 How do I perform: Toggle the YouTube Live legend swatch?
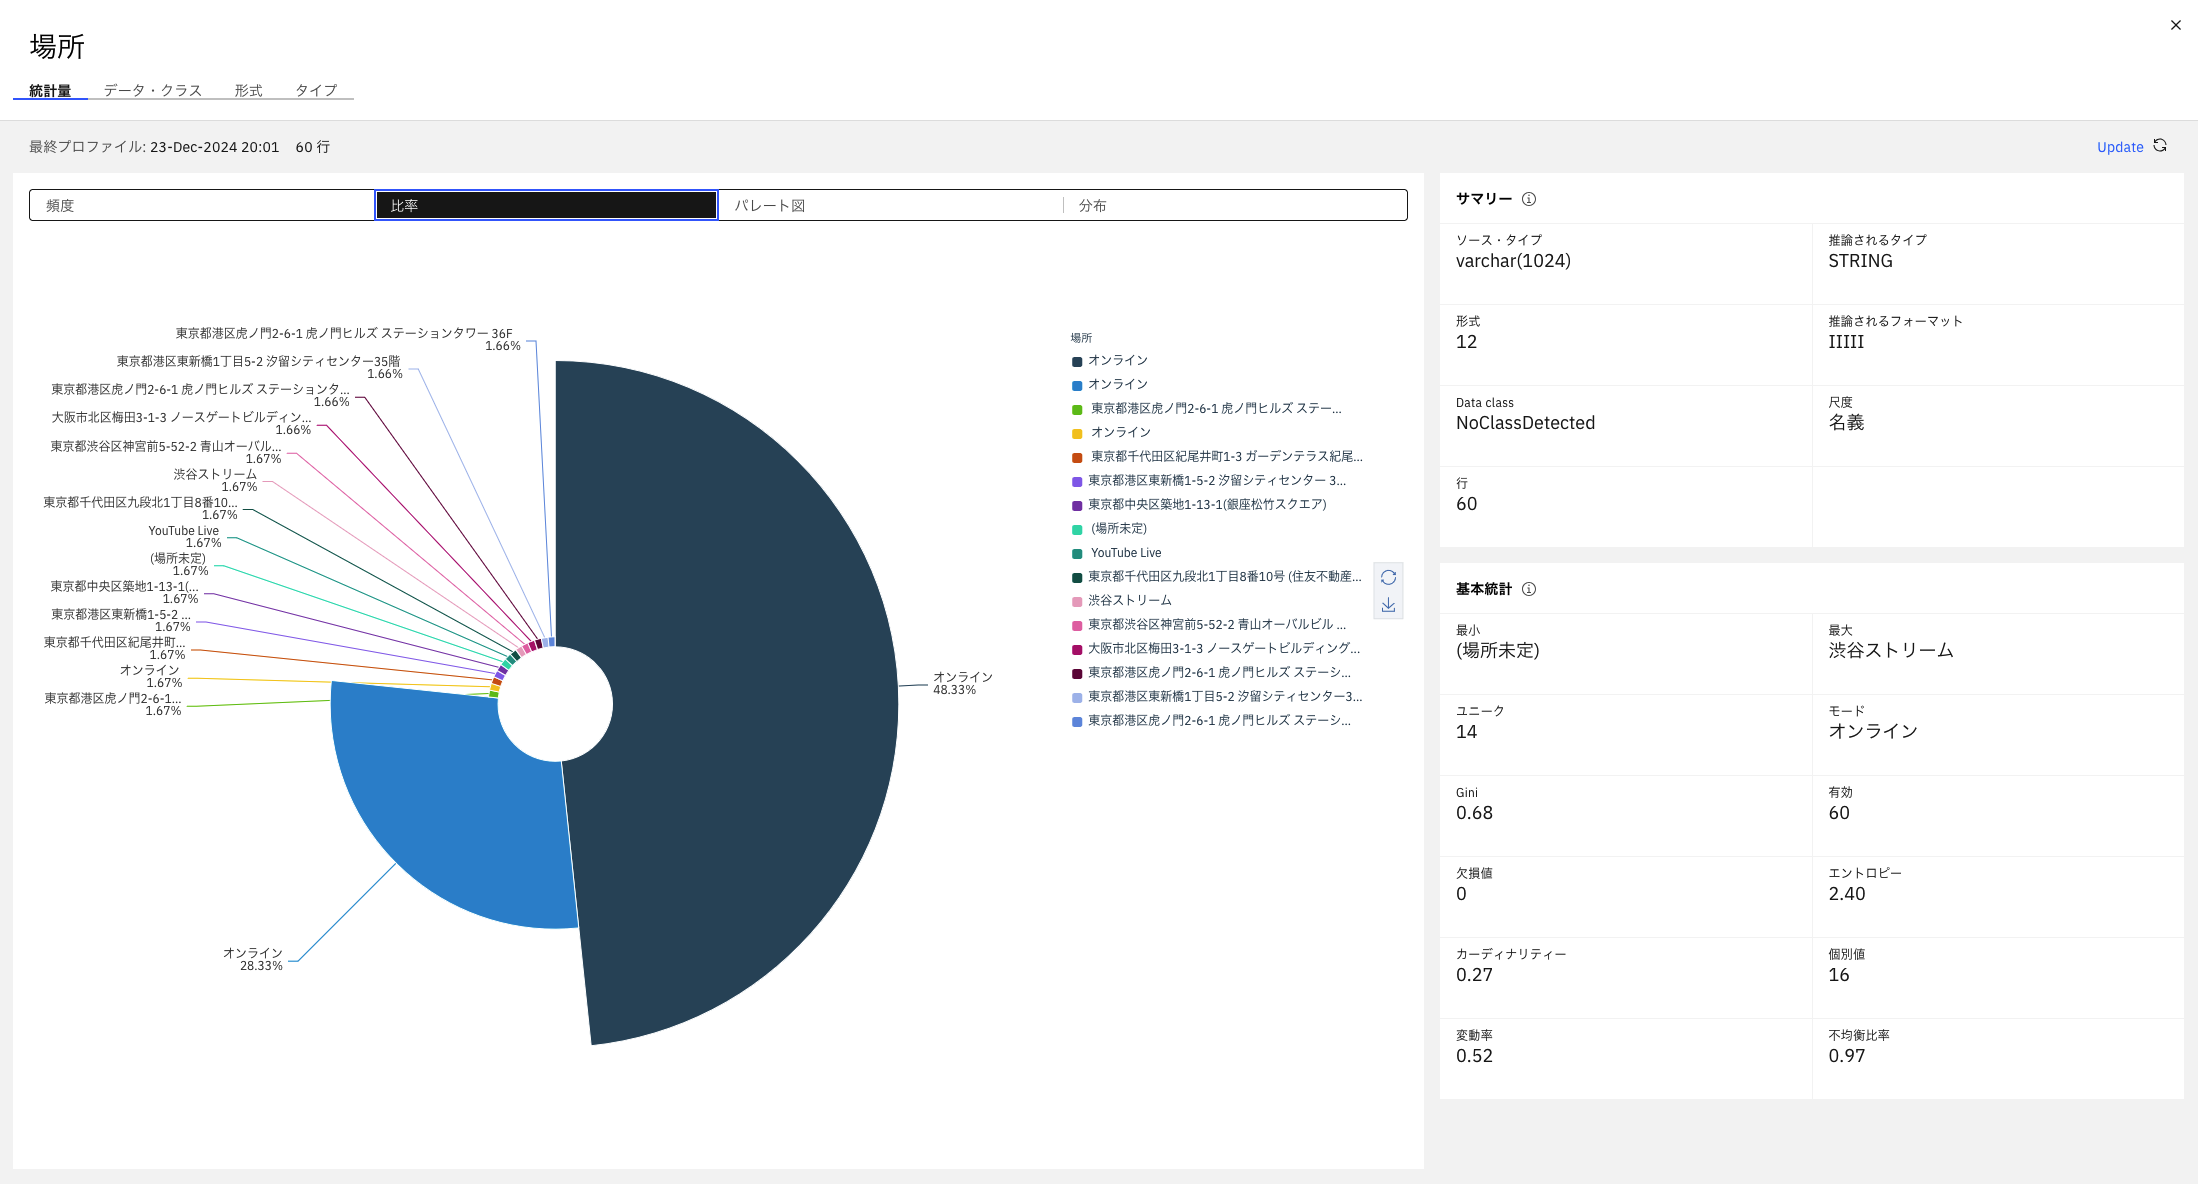(1077, 553)
